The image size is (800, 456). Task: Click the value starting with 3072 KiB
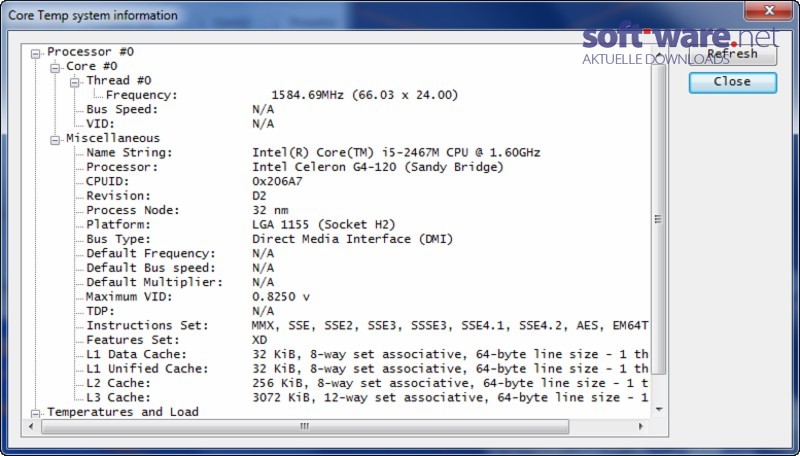click(450, 397)
